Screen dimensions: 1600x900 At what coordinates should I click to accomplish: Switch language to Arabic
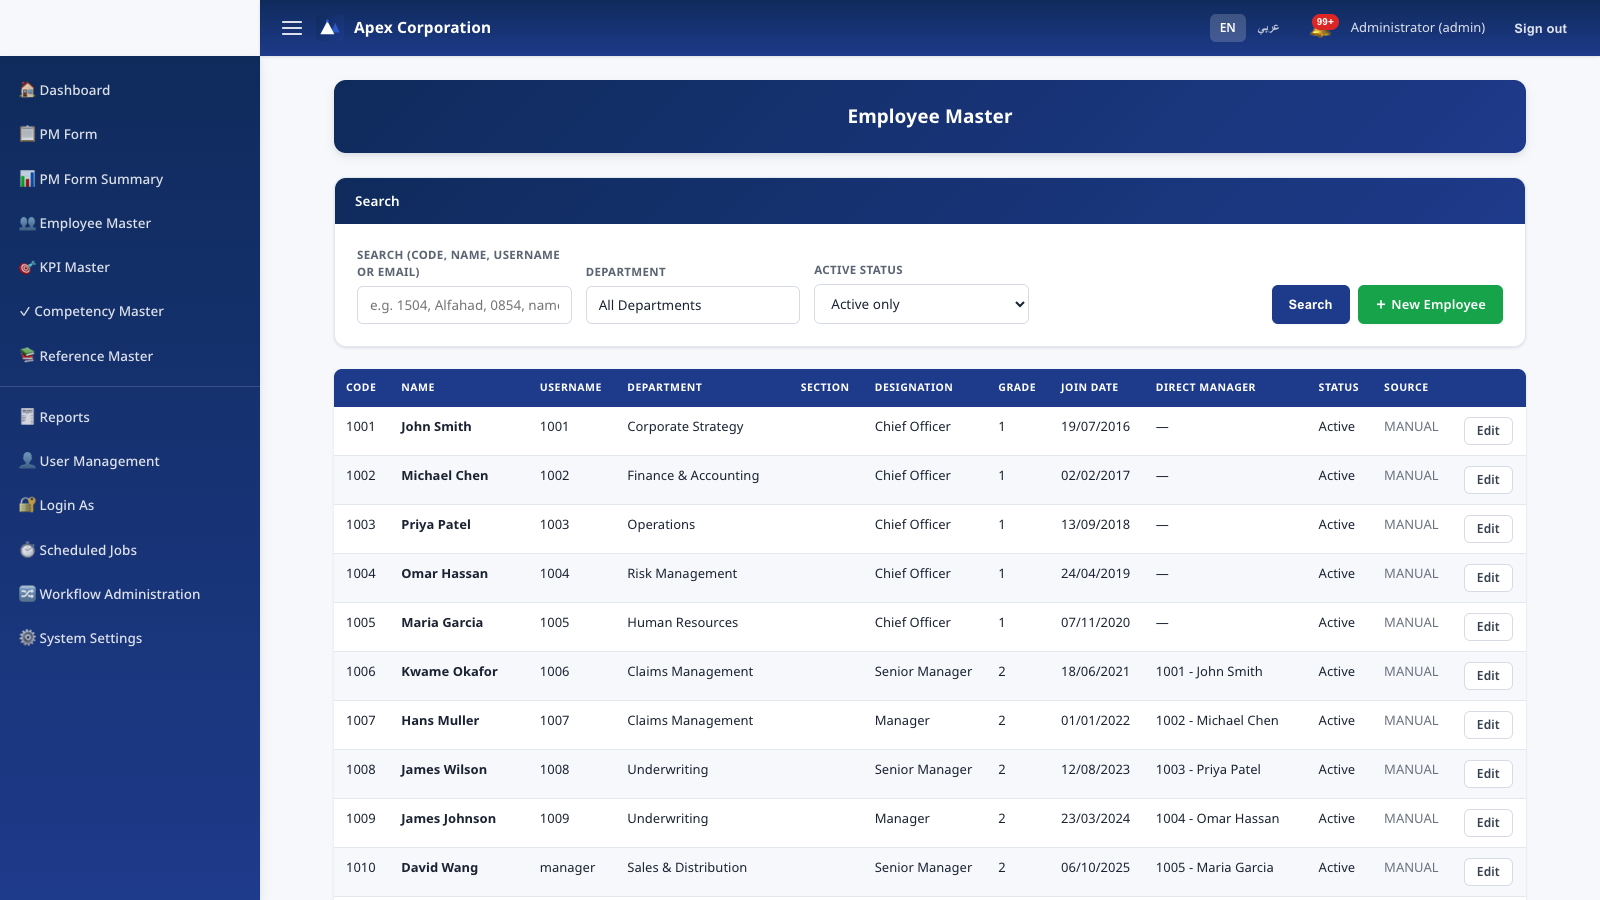[1268, 28]
